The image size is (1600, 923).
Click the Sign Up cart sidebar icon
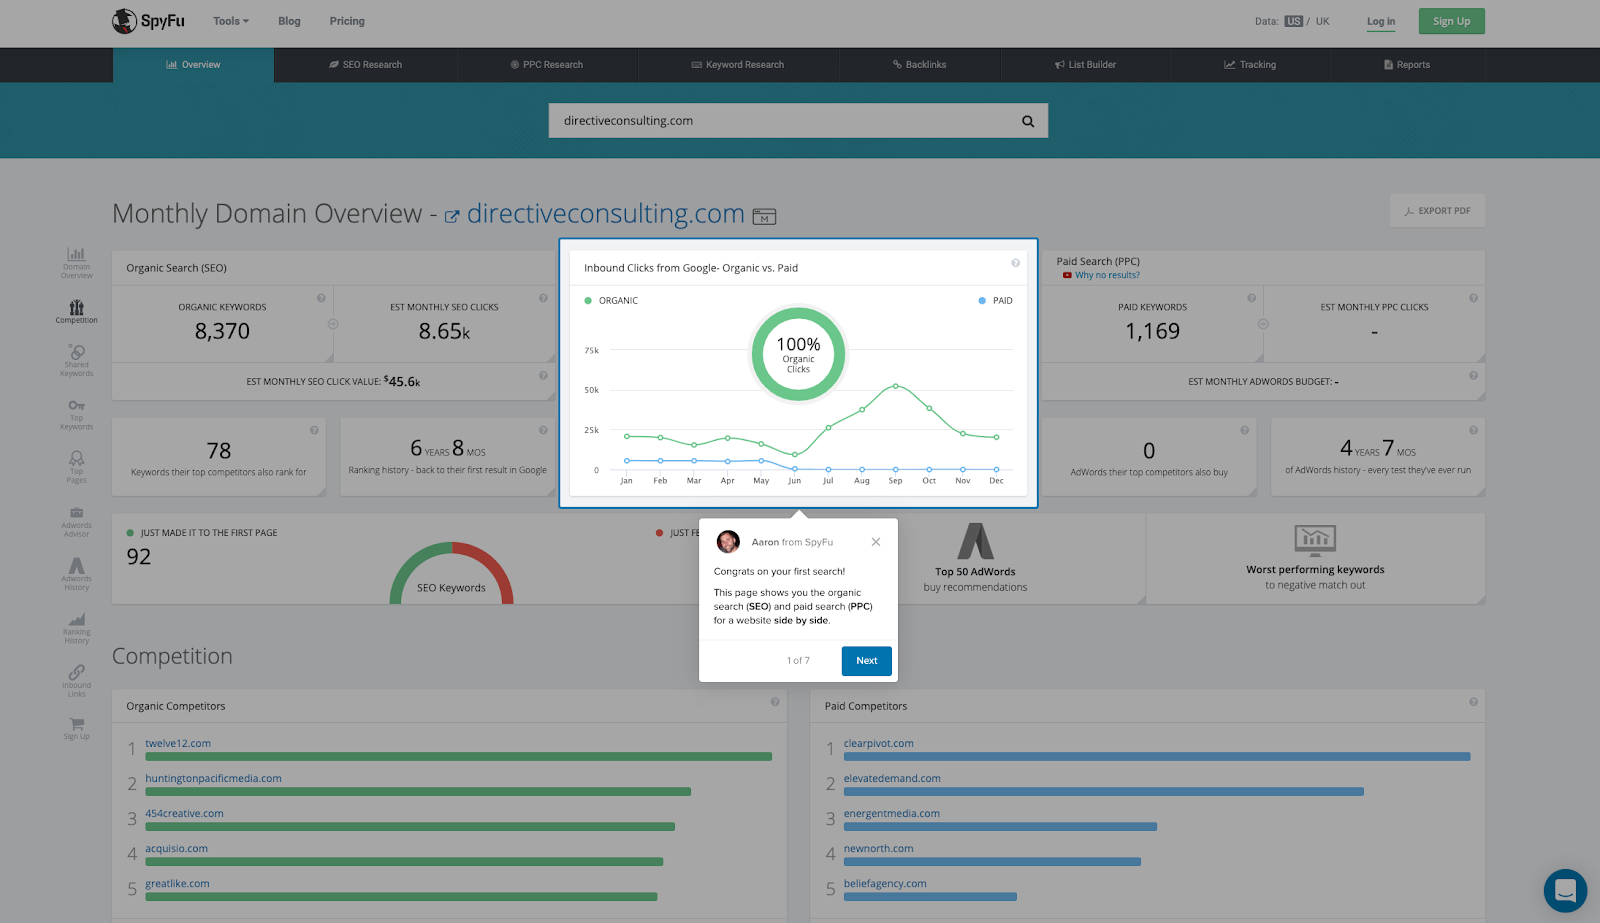[x=76, y=728]
